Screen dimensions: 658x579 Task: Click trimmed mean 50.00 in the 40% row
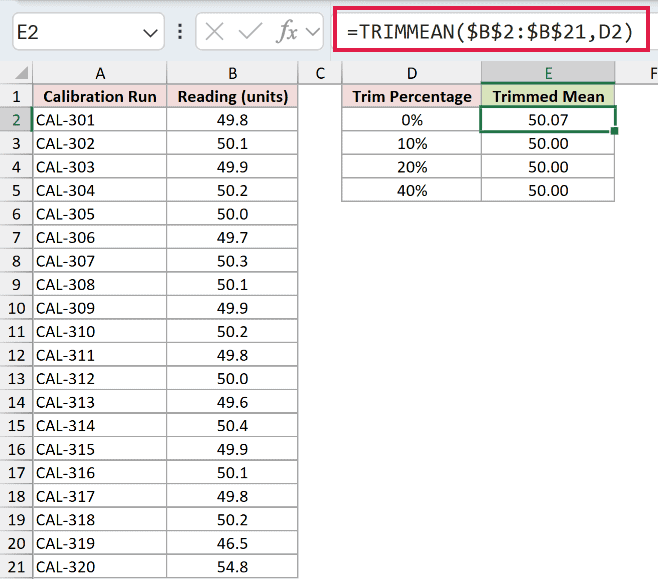pos(548,190)
